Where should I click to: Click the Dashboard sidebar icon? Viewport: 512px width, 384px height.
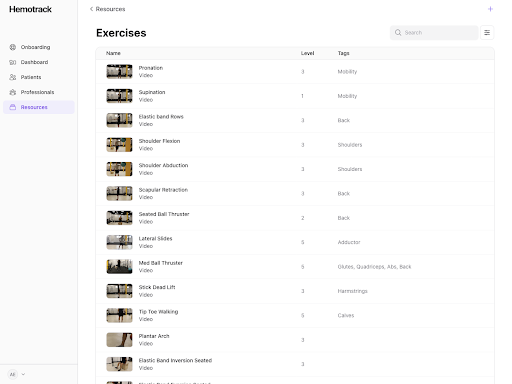point(13,62)
